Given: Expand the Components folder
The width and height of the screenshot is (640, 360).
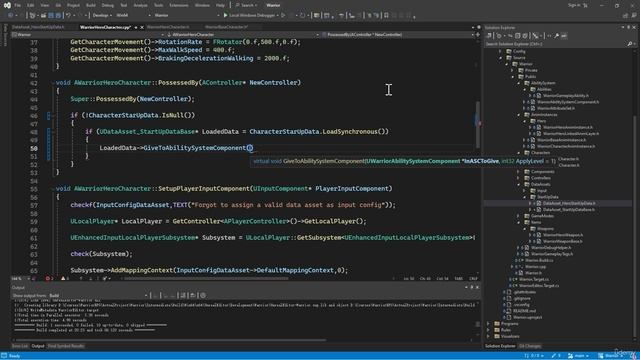Looking at the screenshot, I should (x=519, y=172).
